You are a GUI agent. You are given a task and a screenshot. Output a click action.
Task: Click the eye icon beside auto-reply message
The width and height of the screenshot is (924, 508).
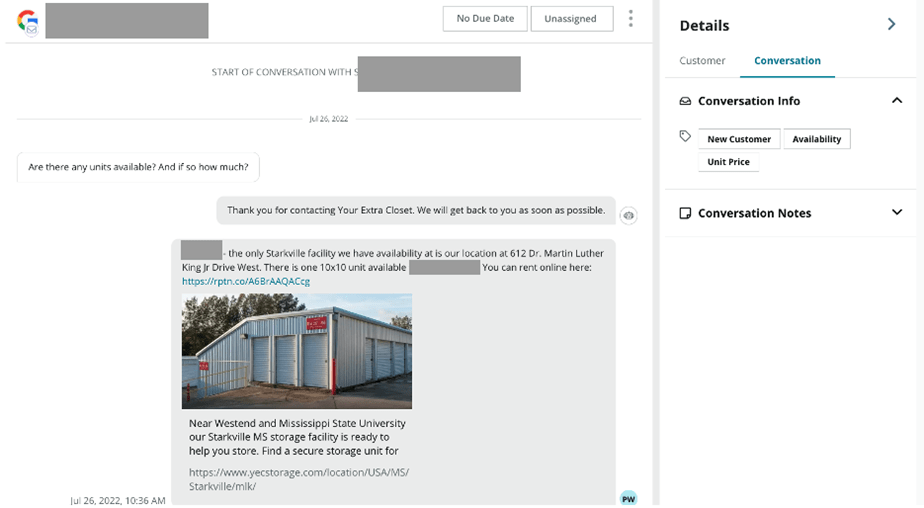[628, 216]
